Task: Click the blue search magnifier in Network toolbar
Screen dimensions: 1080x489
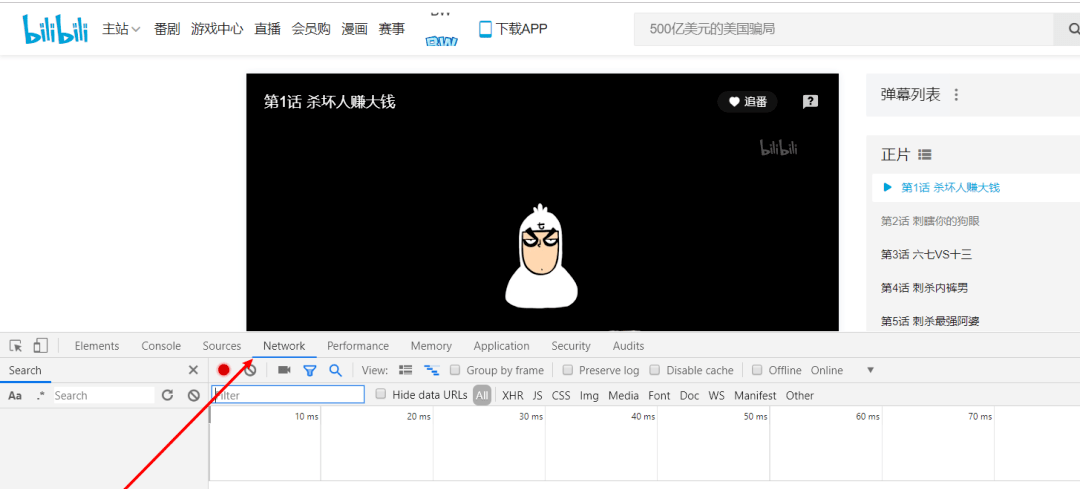Action: pos(335,371)
